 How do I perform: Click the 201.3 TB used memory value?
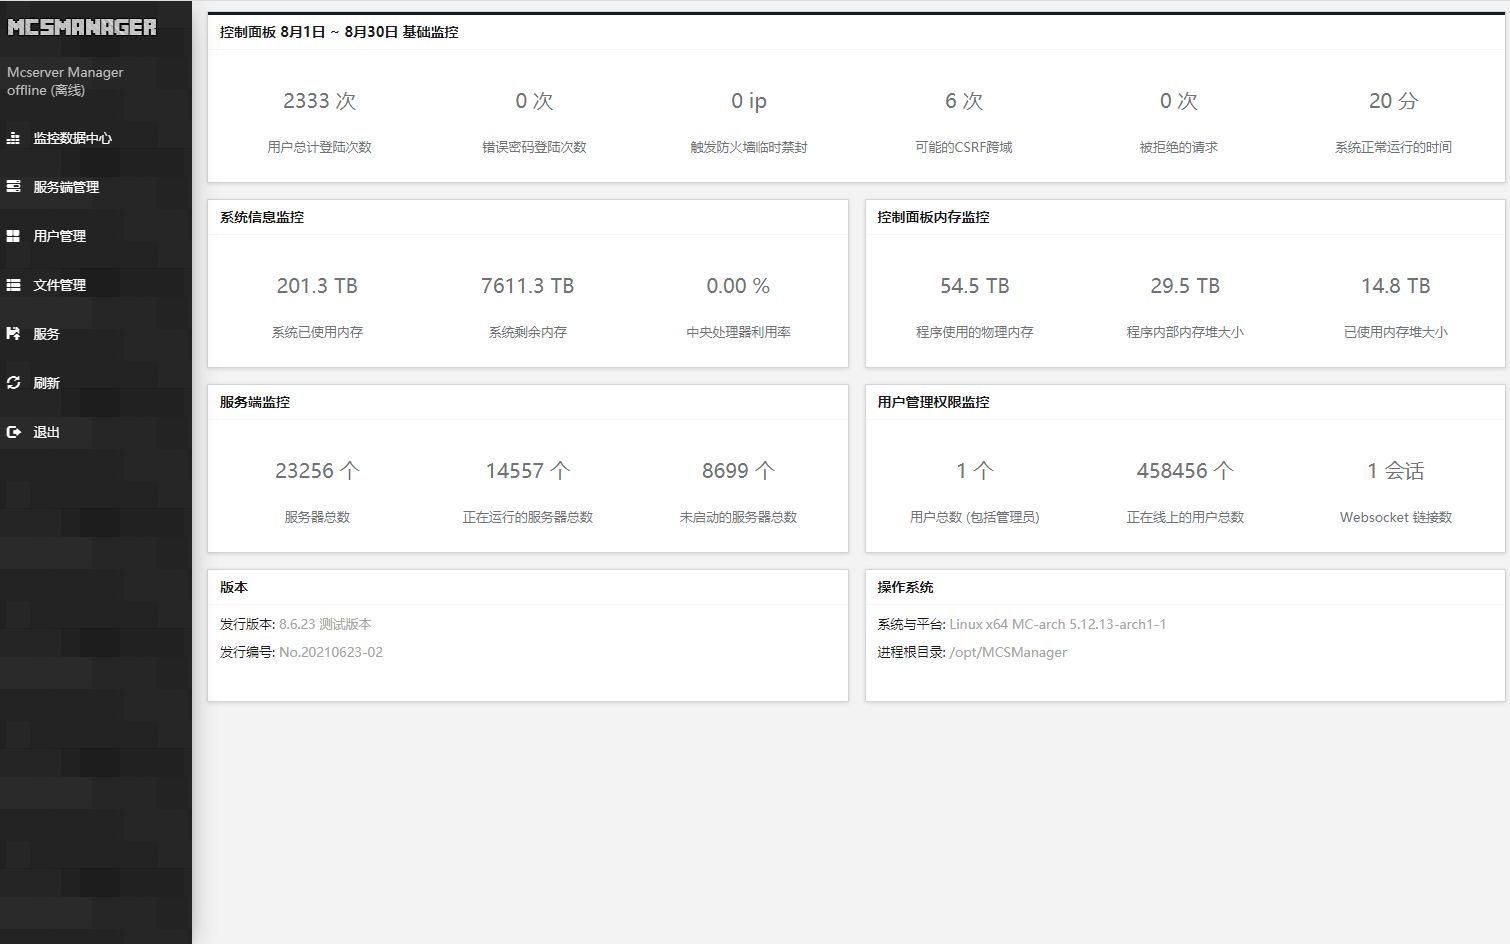(x=317, y=286)
